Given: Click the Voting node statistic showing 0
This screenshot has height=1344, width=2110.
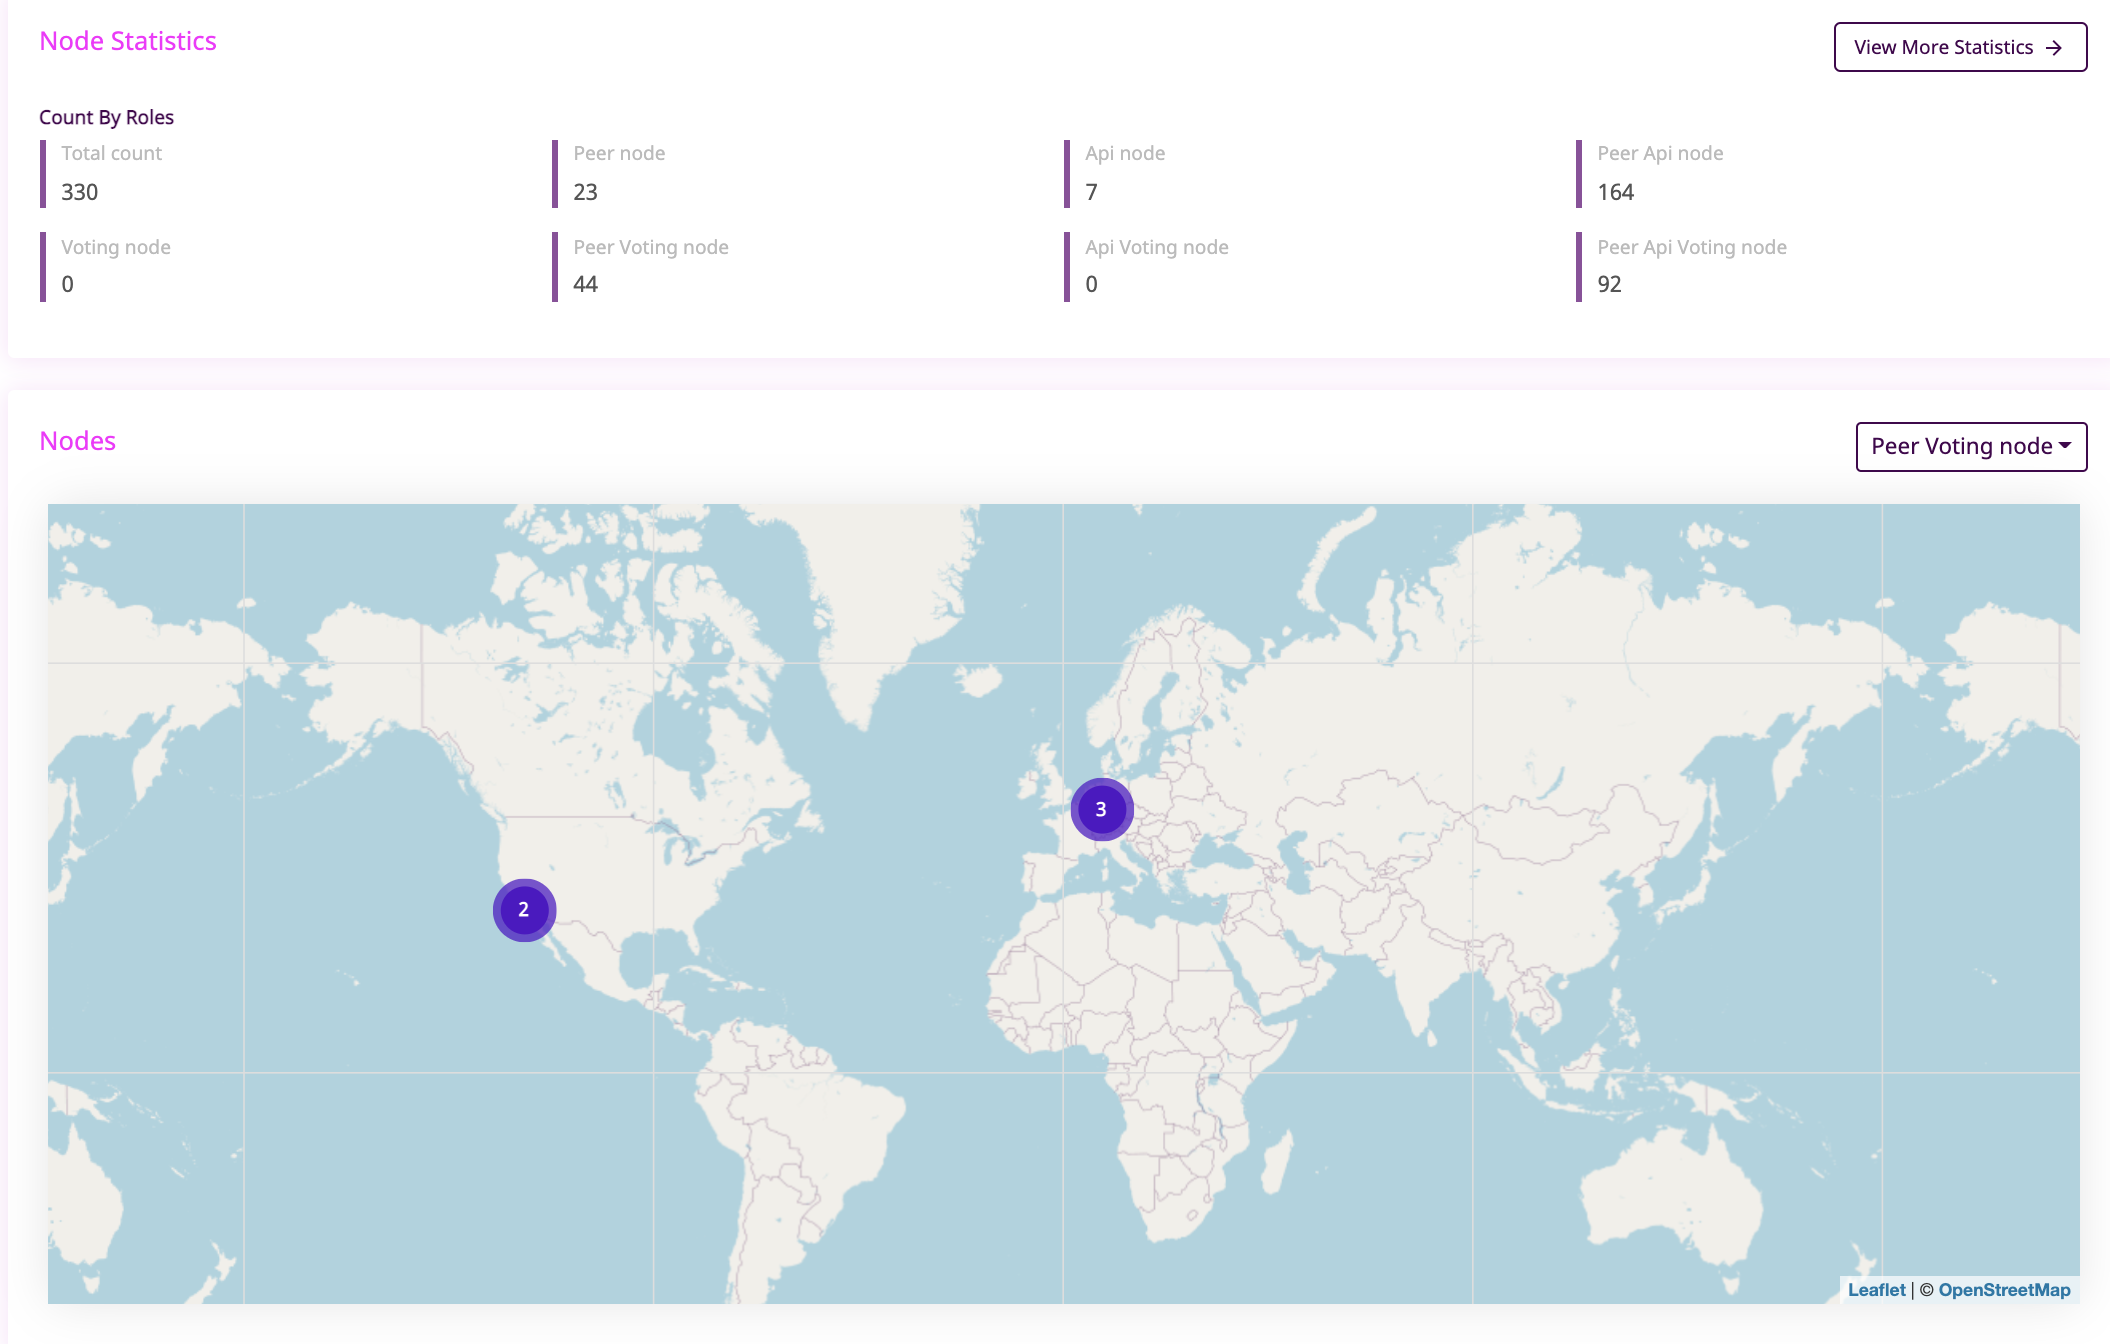Looking at the screenshot, I should pos(115,265).
